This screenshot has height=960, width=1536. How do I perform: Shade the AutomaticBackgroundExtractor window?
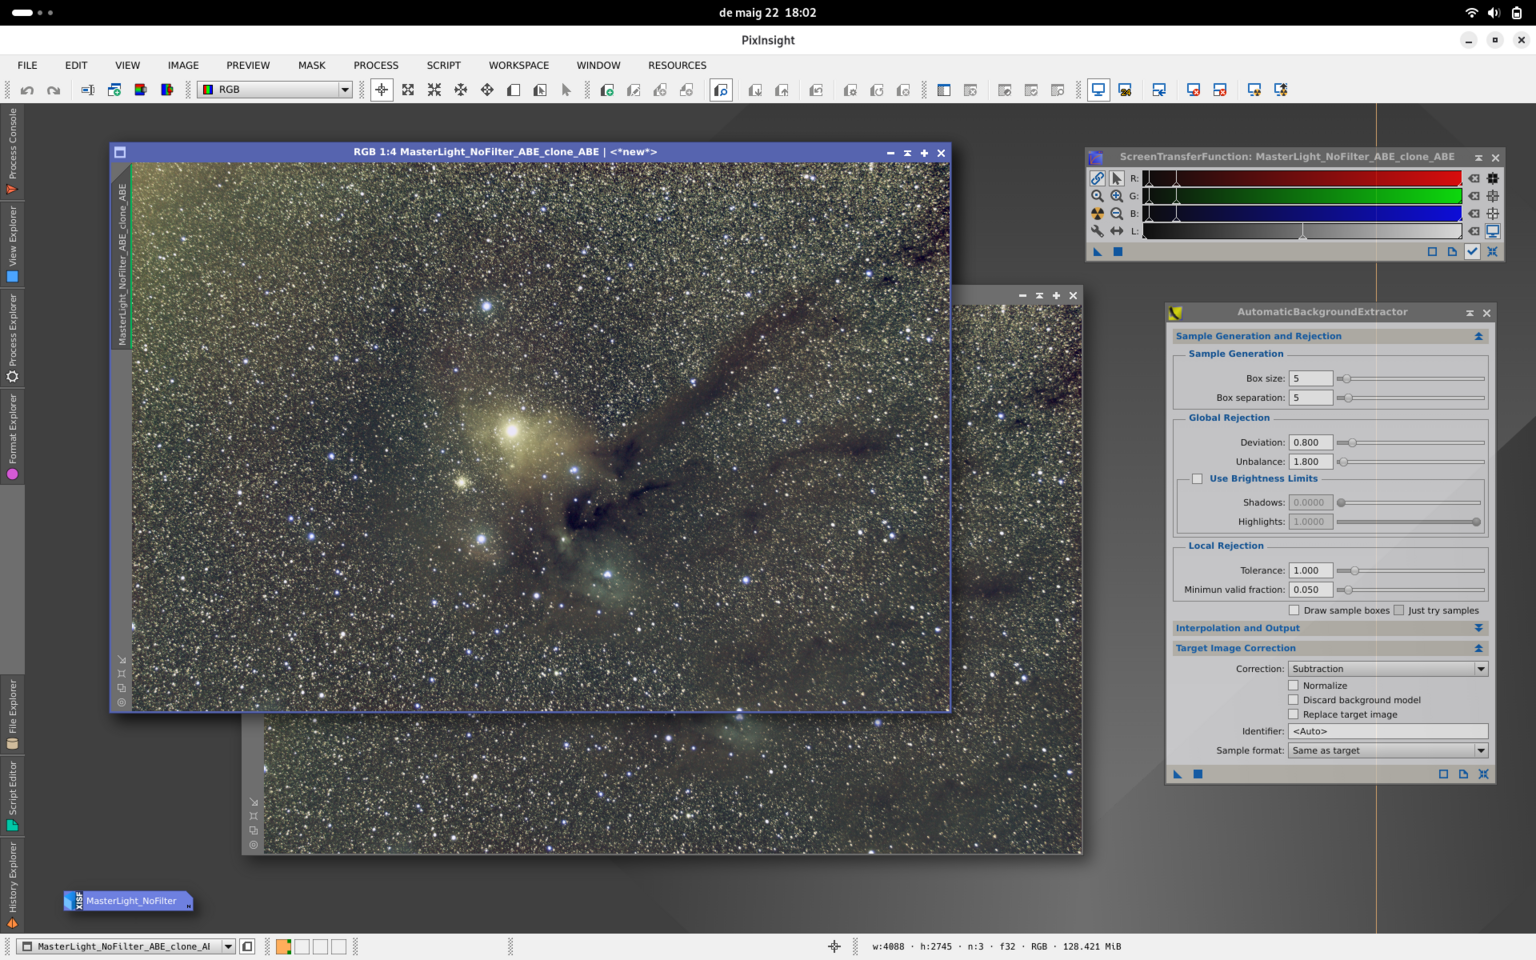(x=1470, y=313)
